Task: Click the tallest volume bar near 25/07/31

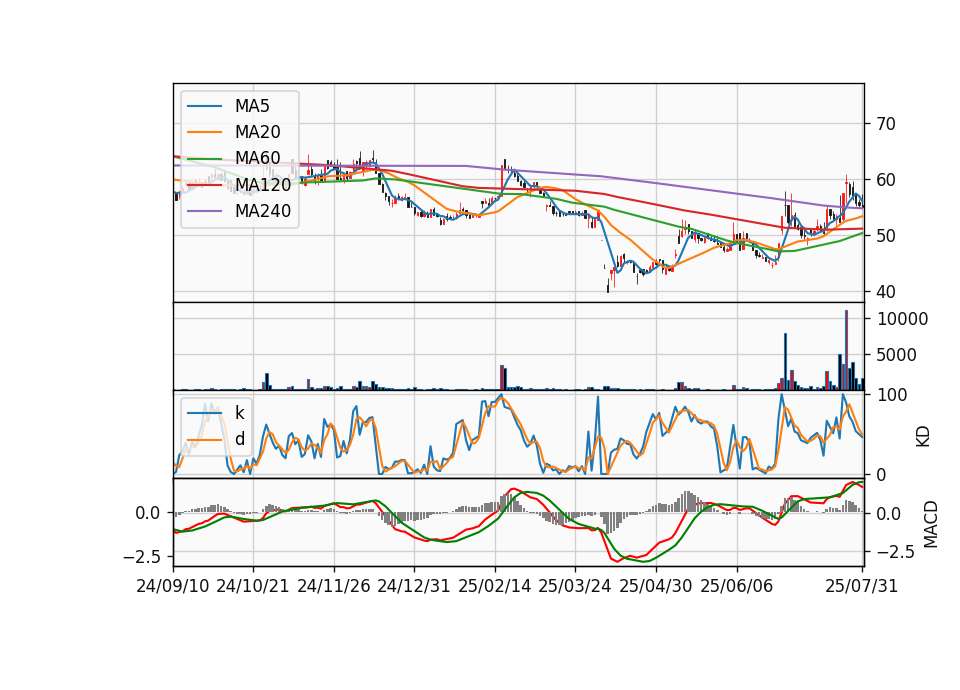Action: (847, 350)
